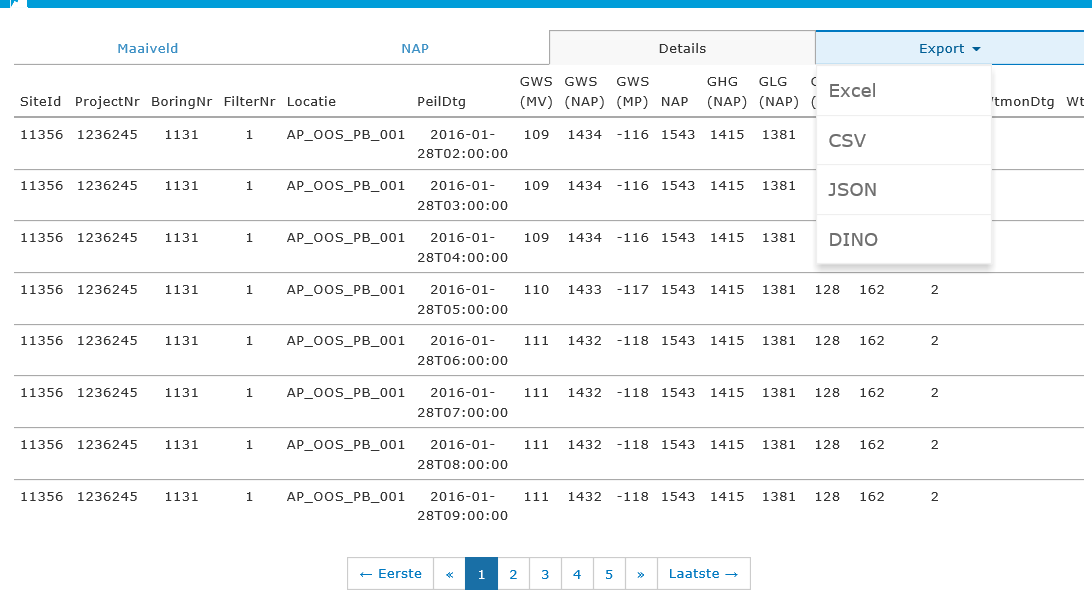This screenshot has width=1092, height=602.
Task: Click the PeilDtg column header
Action: (x=441, y=102)
